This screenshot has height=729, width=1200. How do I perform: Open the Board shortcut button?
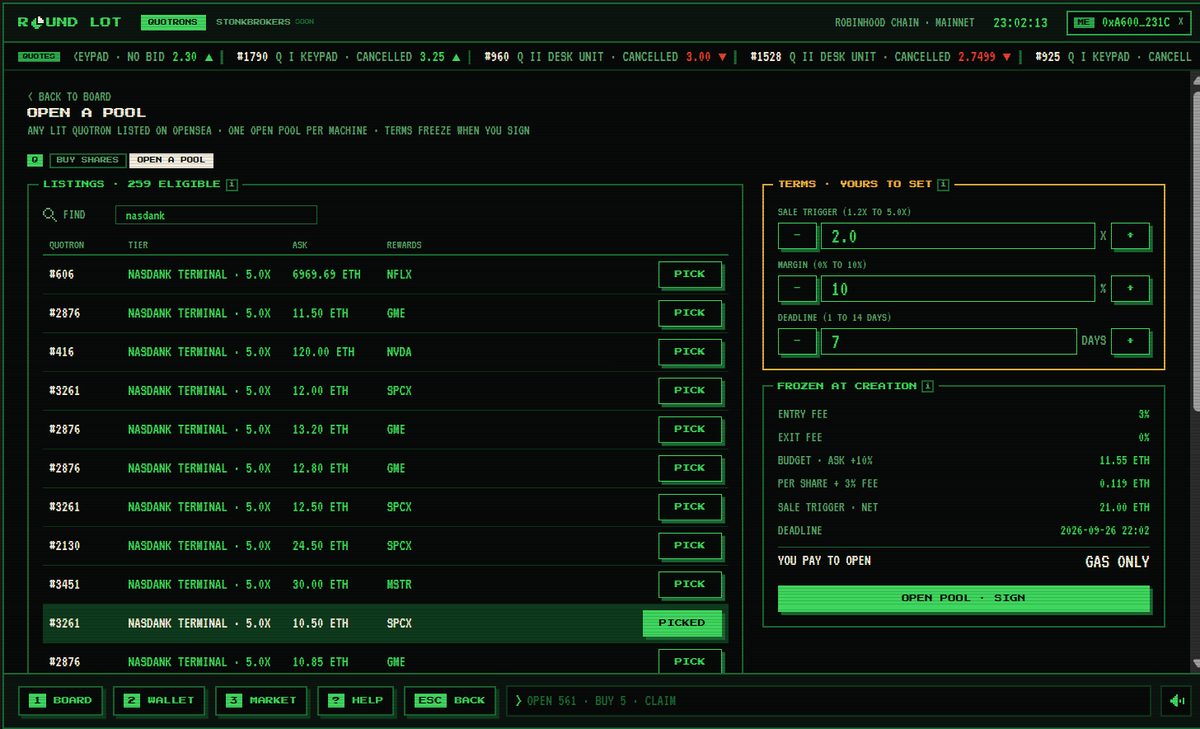tap(61, 701)
